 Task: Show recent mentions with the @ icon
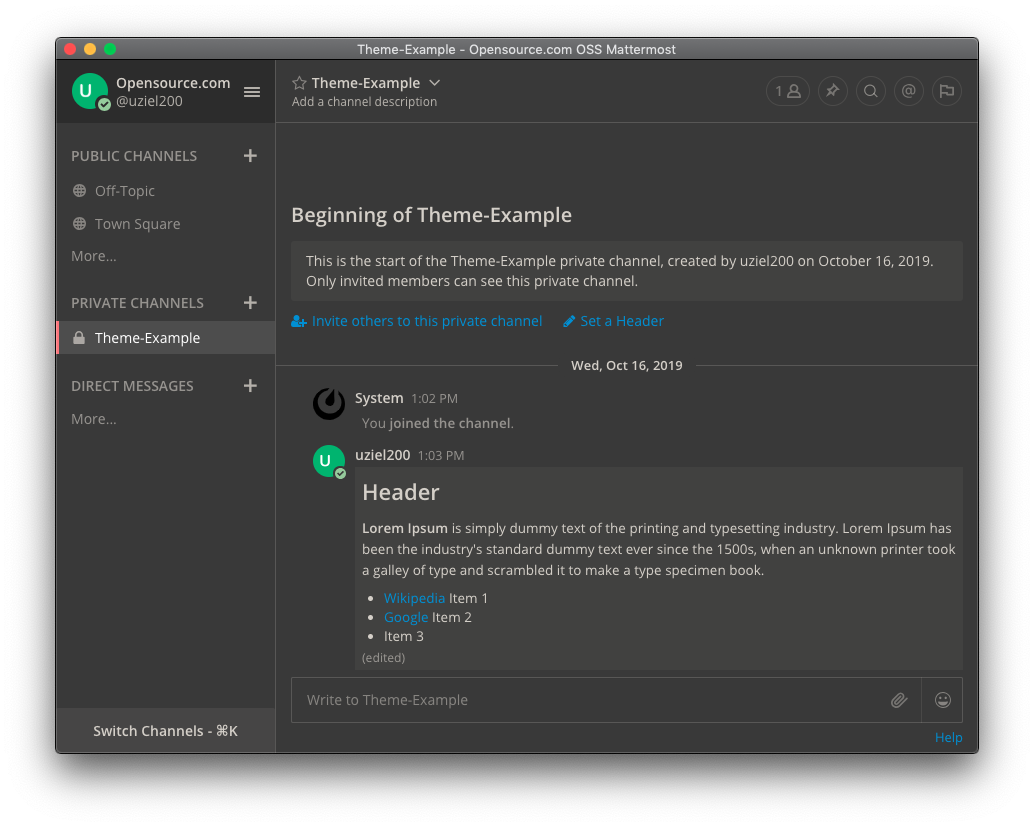909,91
